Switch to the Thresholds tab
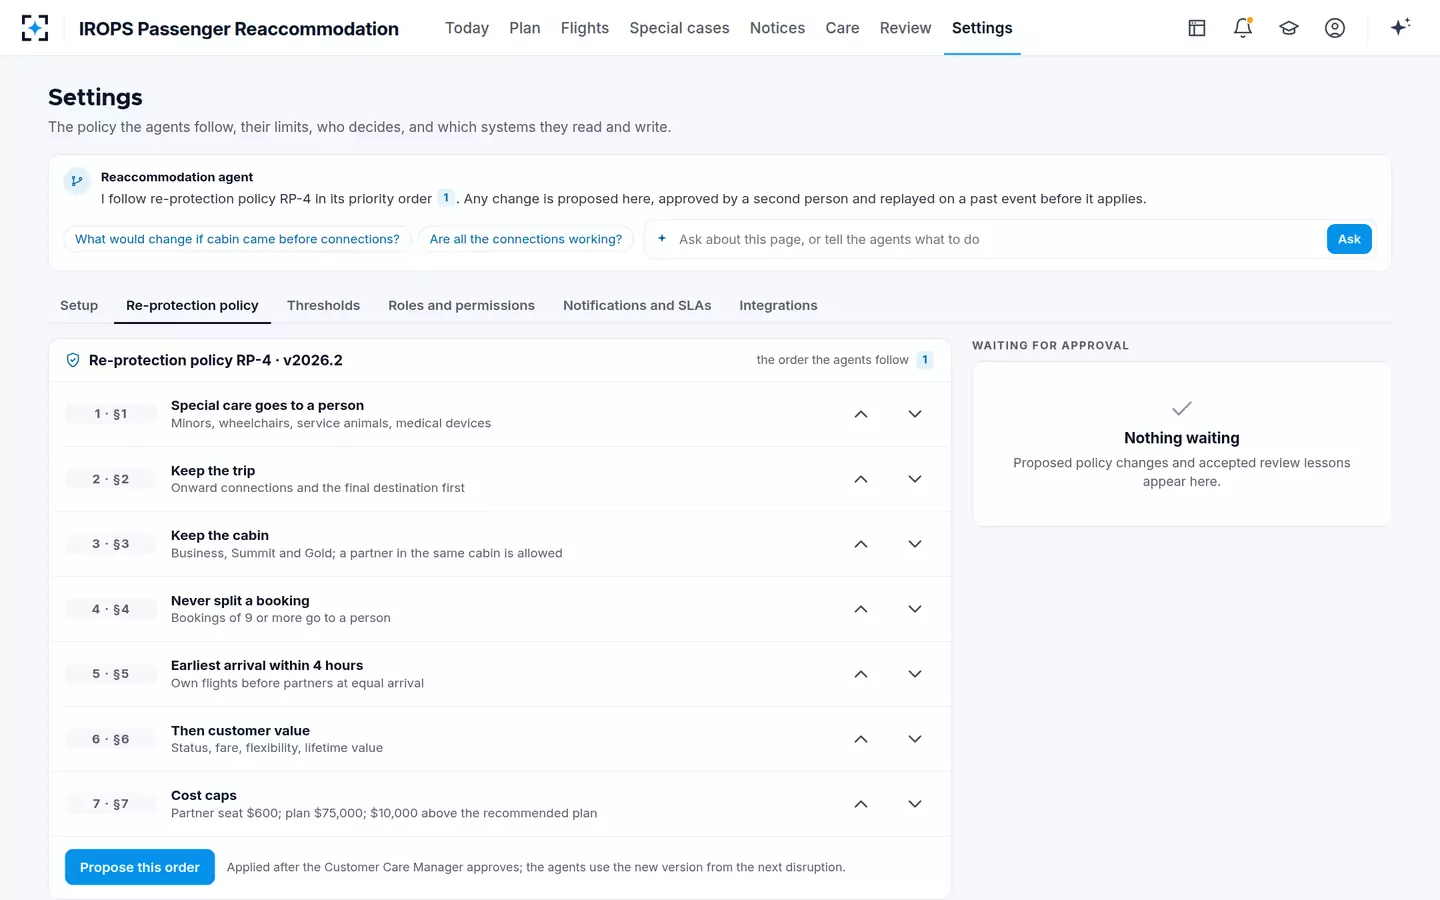1440x900 pixels. tap(323, 306)
